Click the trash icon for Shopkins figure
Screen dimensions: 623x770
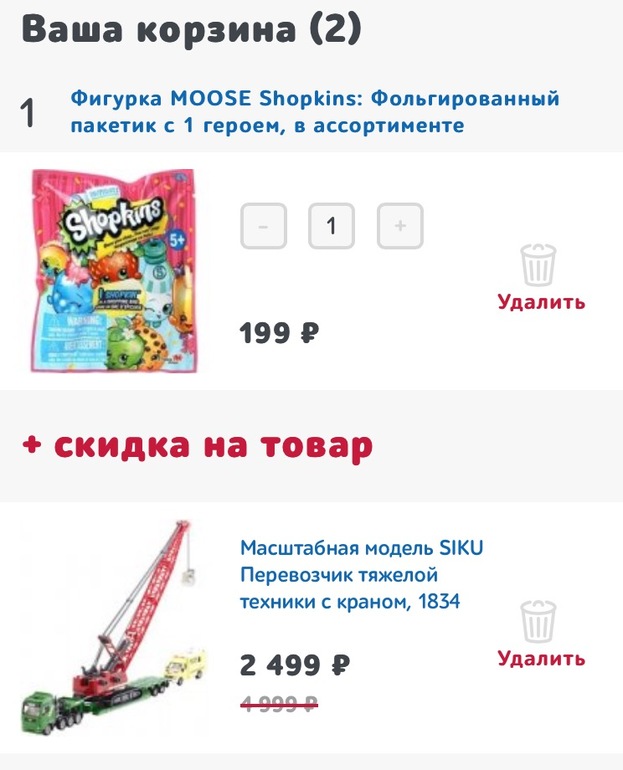click(538, 265)
